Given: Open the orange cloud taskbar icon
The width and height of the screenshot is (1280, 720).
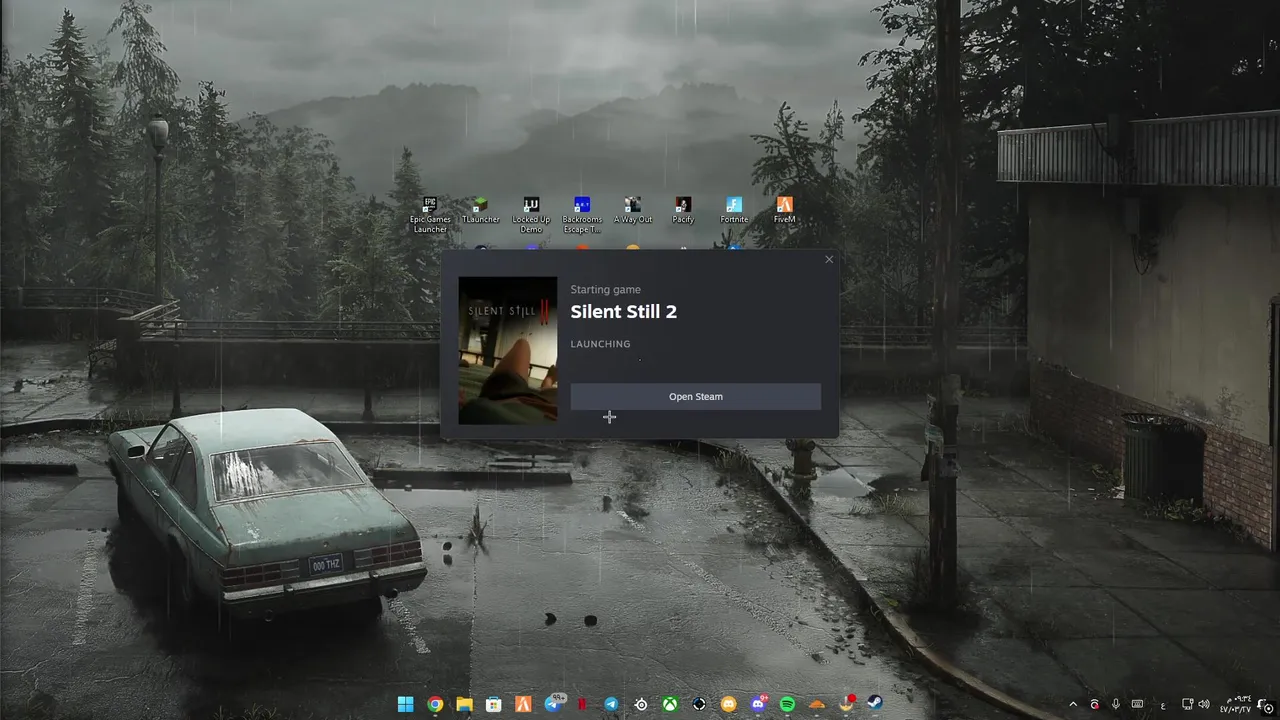Looking at the screenshot, I should click(x=817, y=704).
